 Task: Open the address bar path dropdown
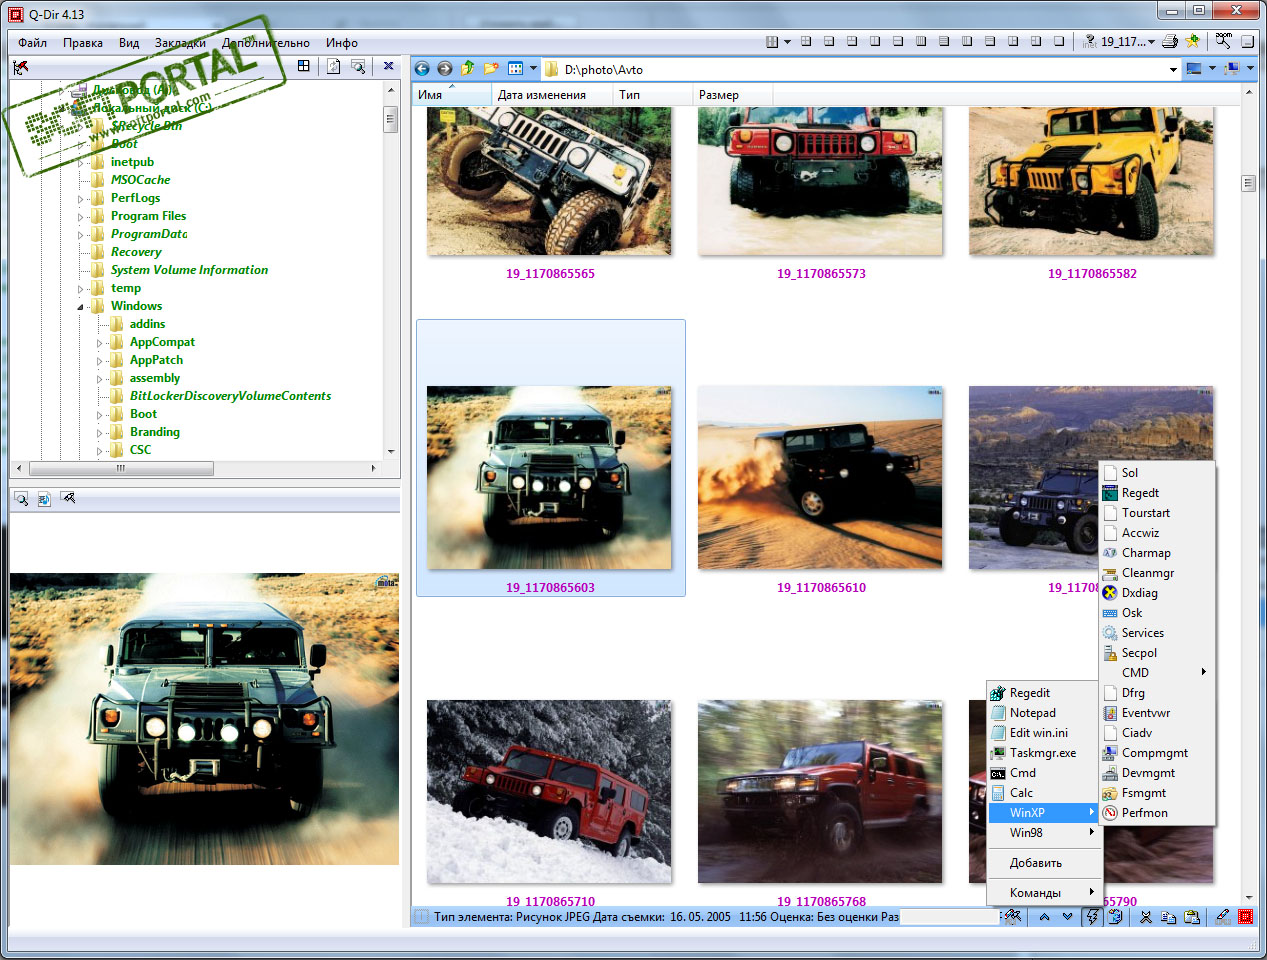[1173, 69]
